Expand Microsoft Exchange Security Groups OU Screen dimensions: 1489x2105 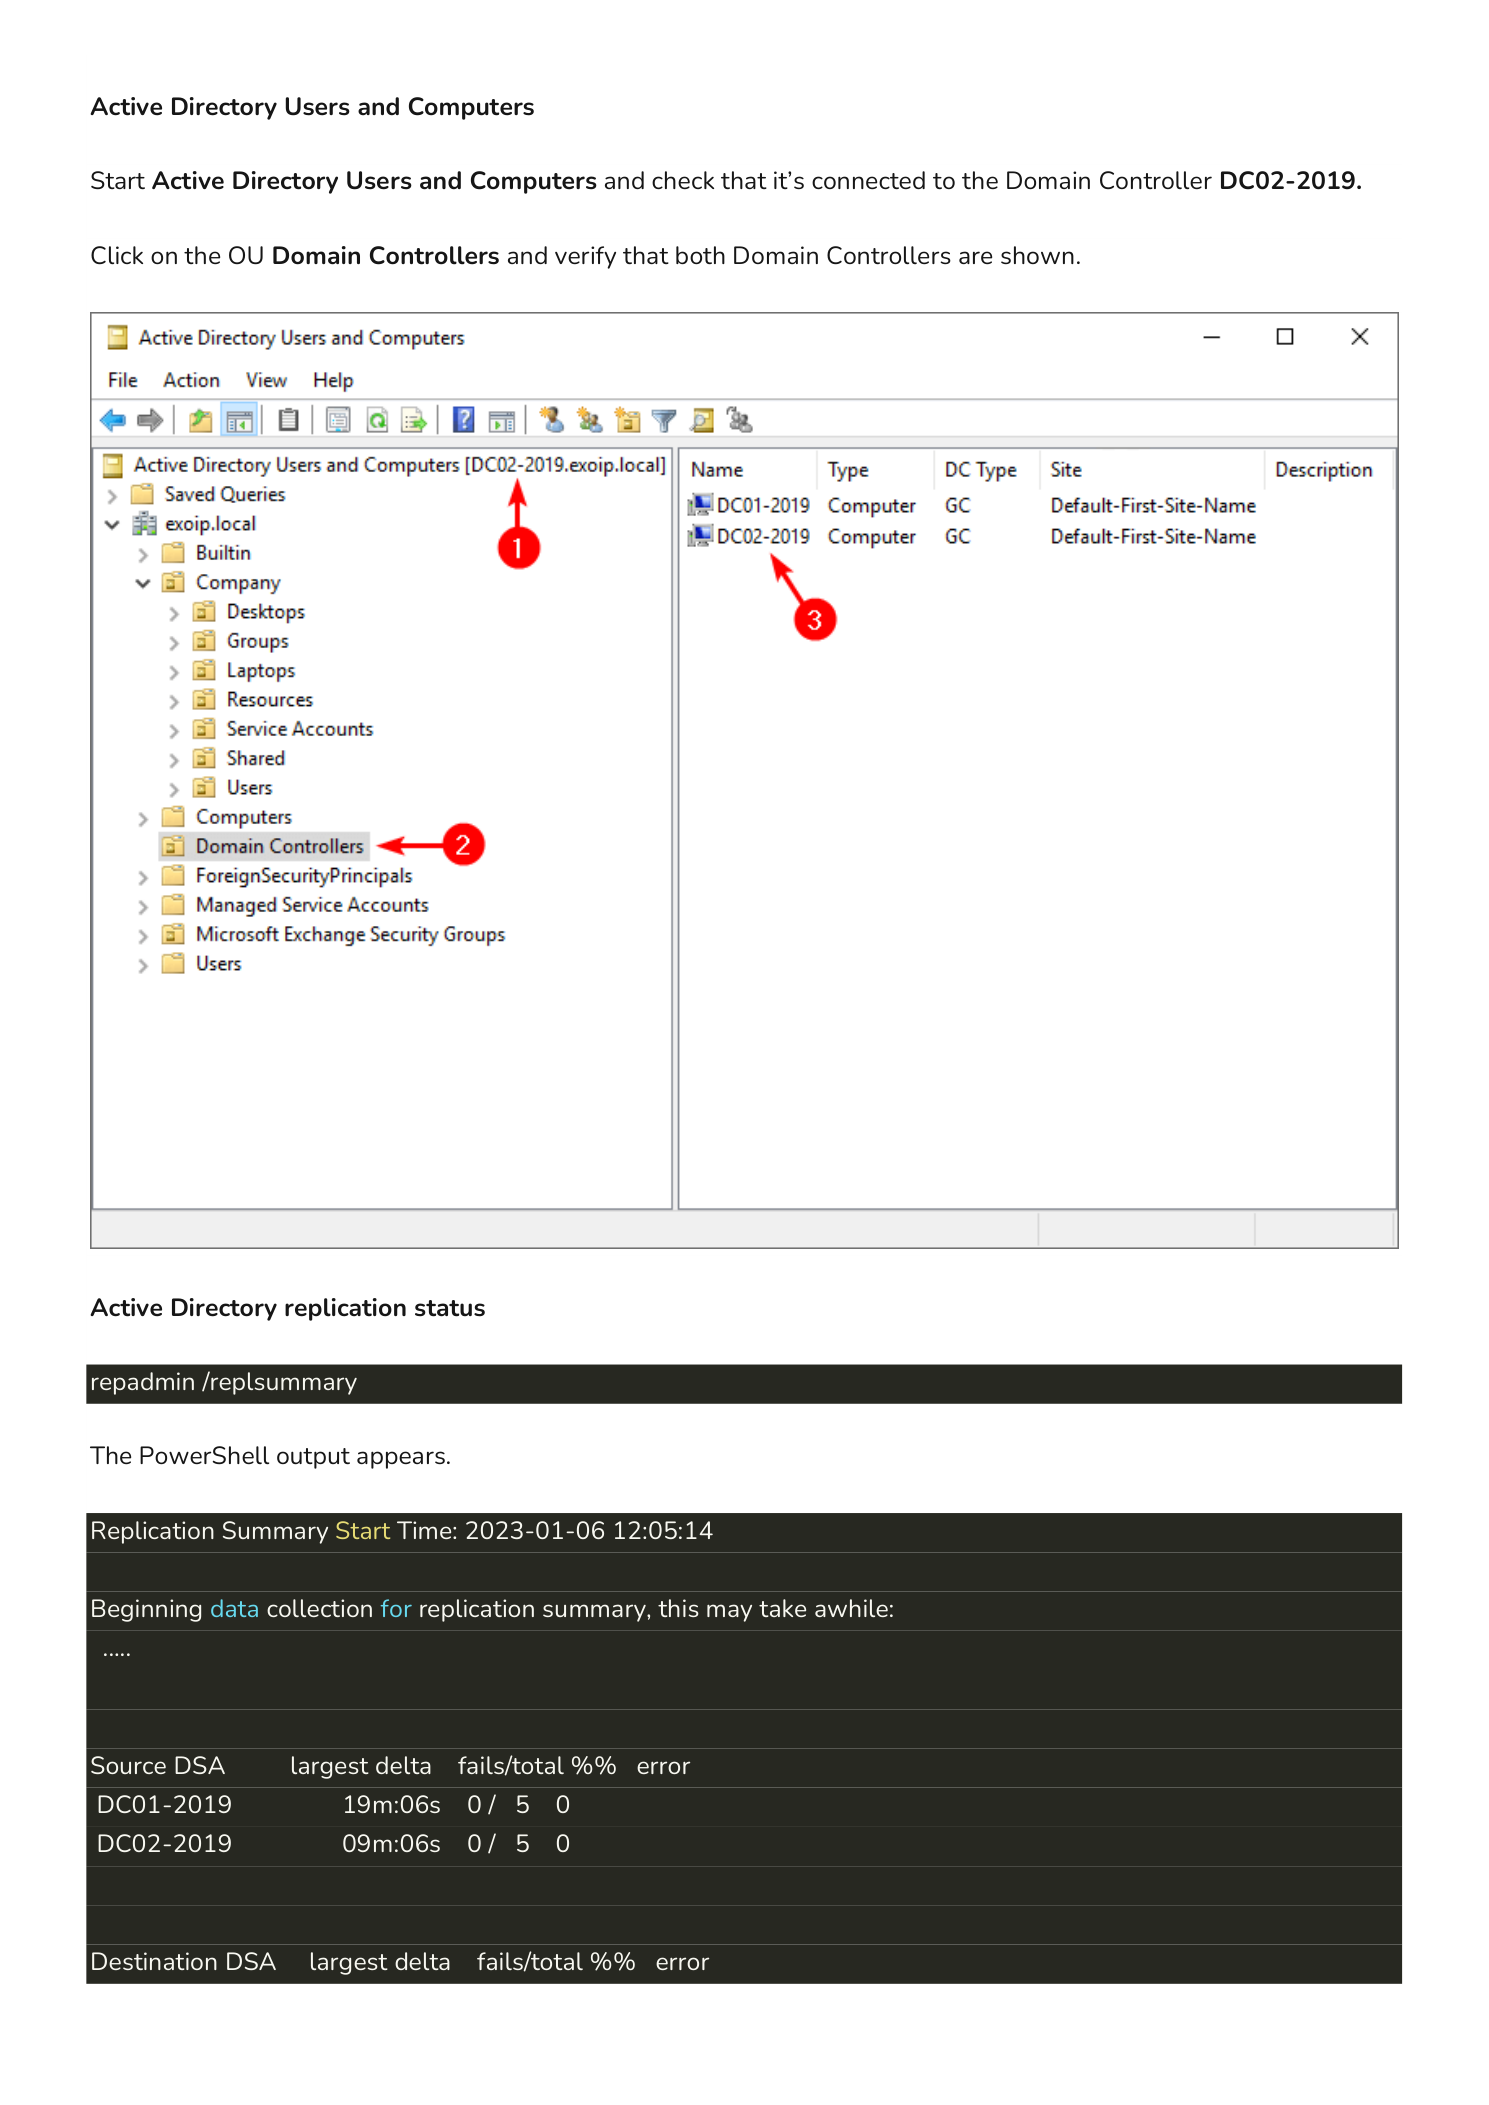click(x=143, y=936)
